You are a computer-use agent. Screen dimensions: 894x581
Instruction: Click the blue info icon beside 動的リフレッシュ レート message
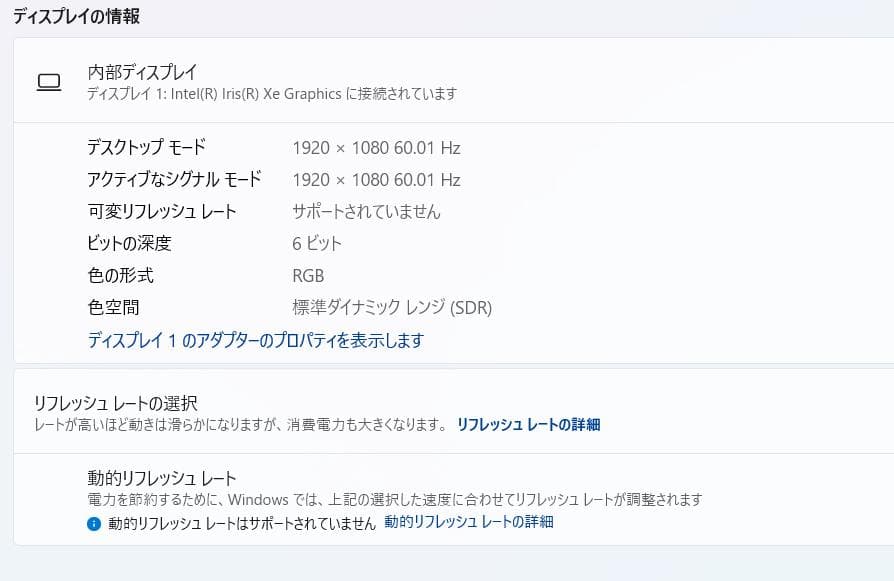coord(94,522)
